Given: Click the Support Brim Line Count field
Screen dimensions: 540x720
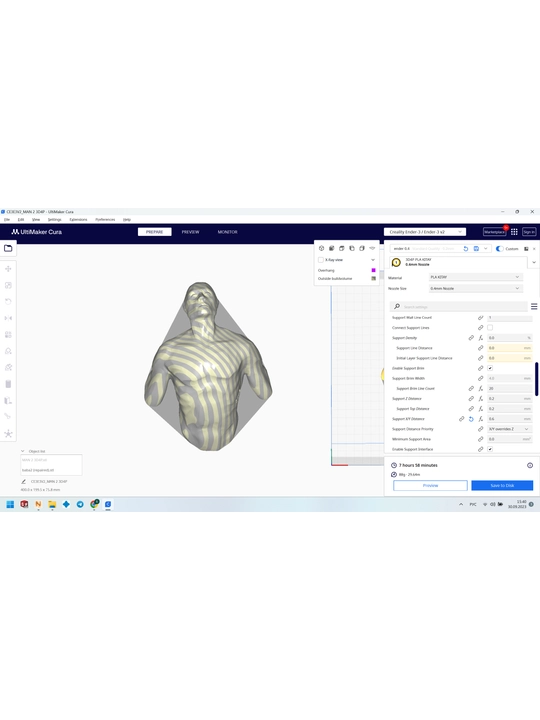Looking at the screenshot, I should pyautogui.click(x=509, y=388).
